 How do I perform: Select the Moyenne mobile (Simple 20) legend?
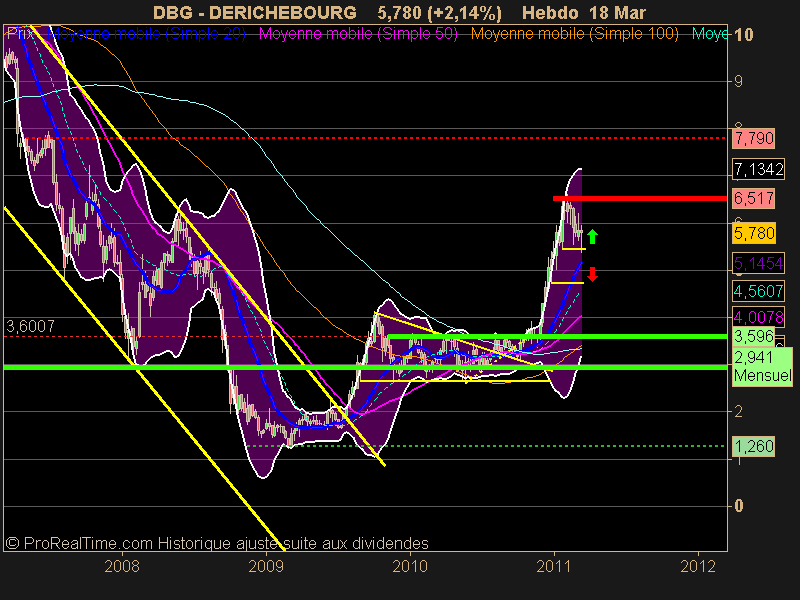pyautogui.click(x=147, y=34)
